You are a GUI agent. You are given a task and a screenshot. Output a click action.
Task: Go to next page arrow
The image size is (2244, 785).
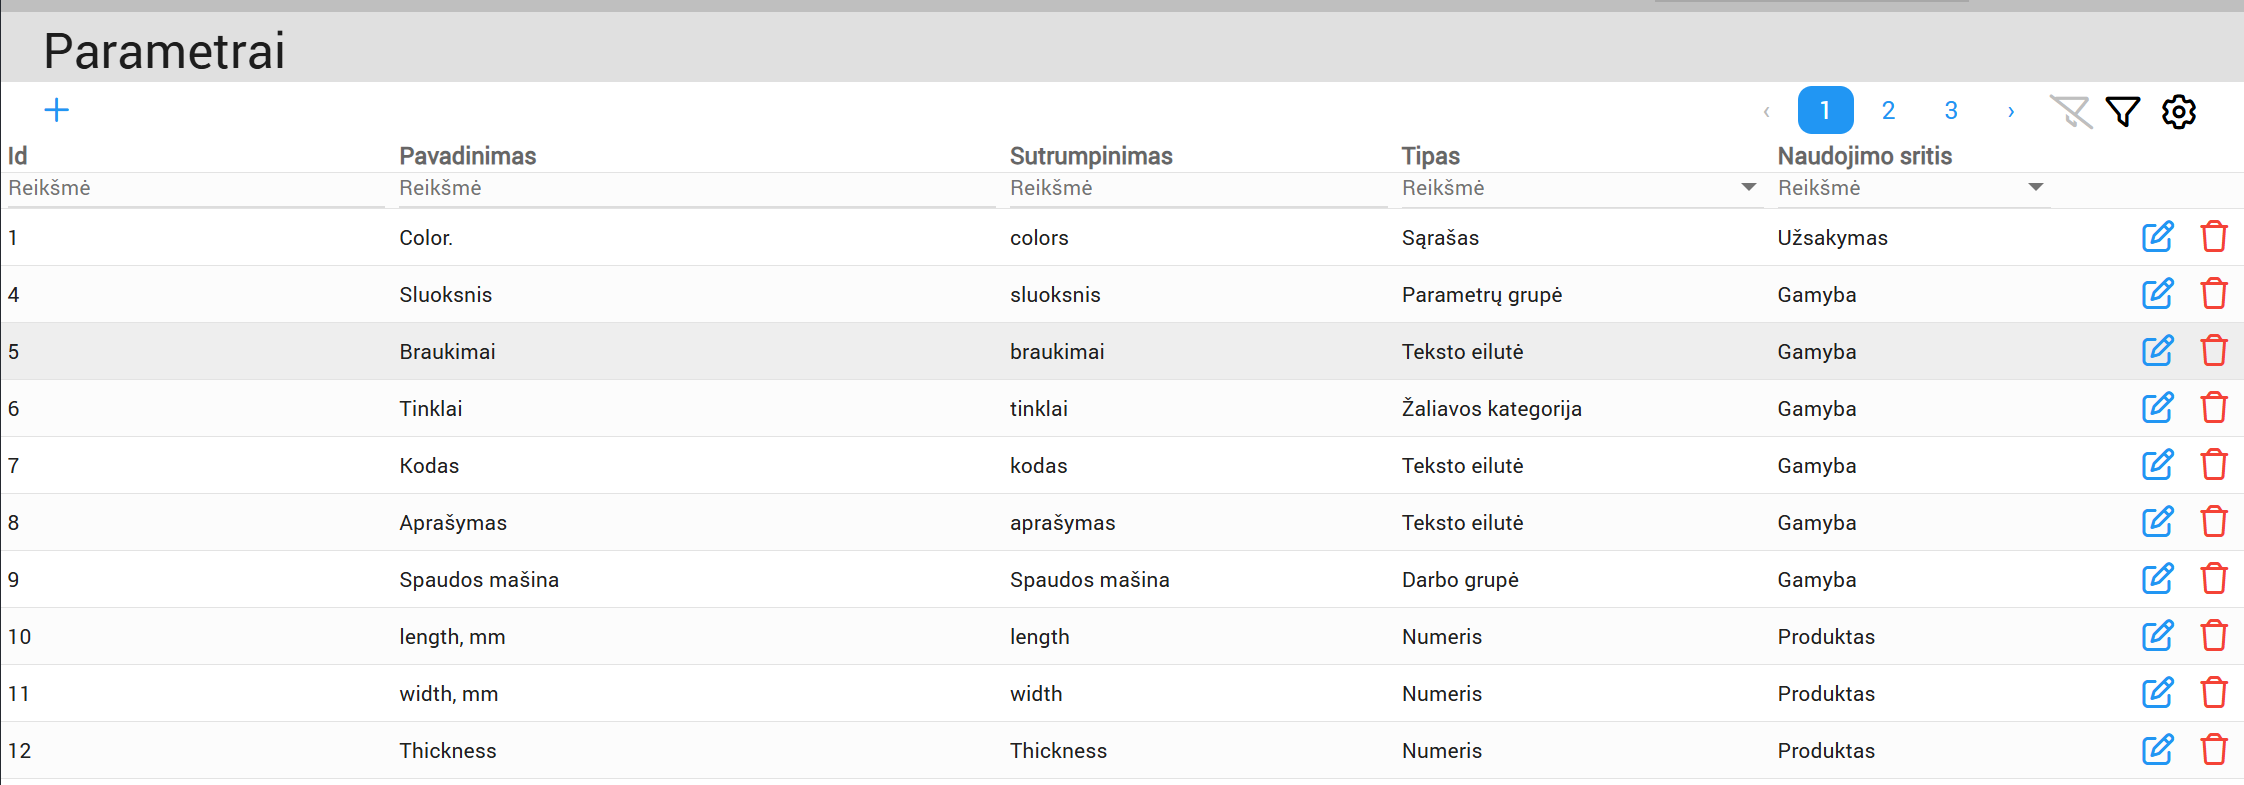tap(2011, 111)
